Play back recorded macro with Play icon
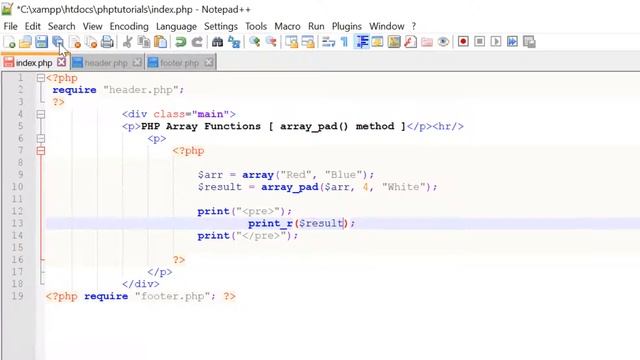This screenshot has height=360, width=640. [496, 42]
